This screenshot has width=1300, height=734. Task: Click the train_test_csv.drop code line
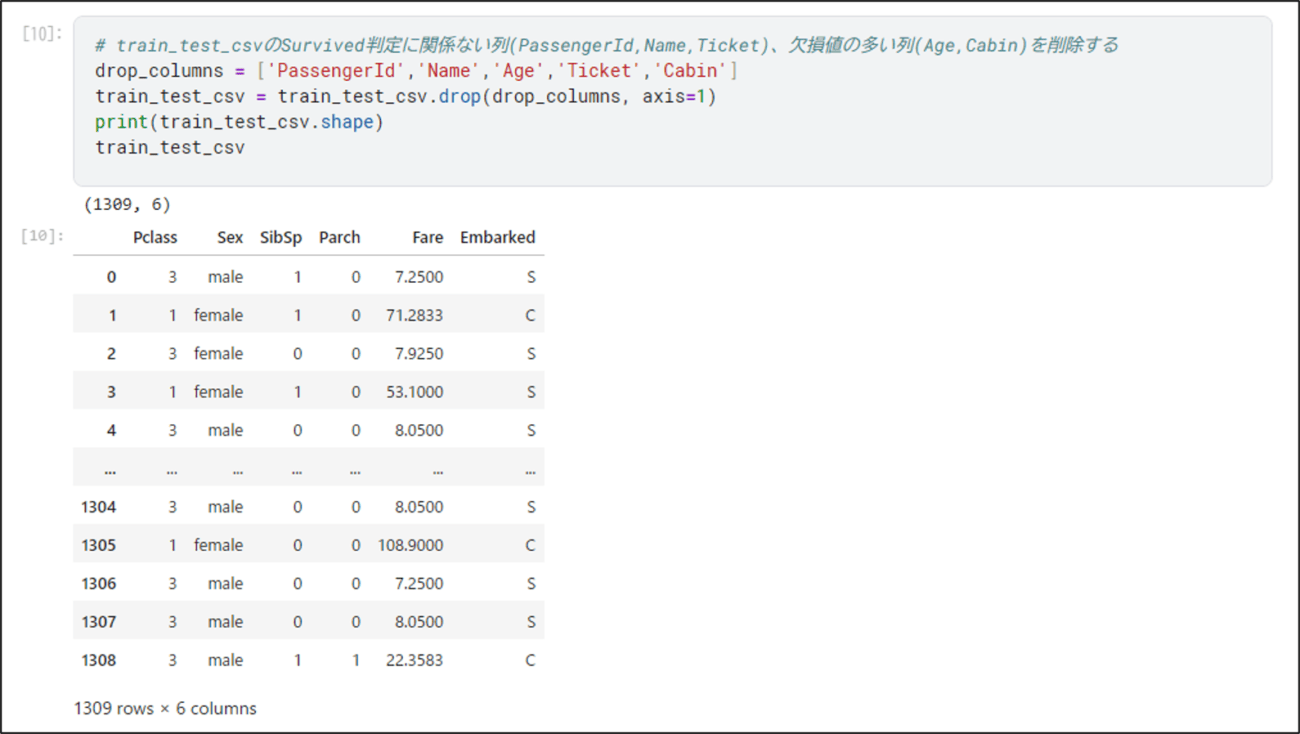(406, 97)
